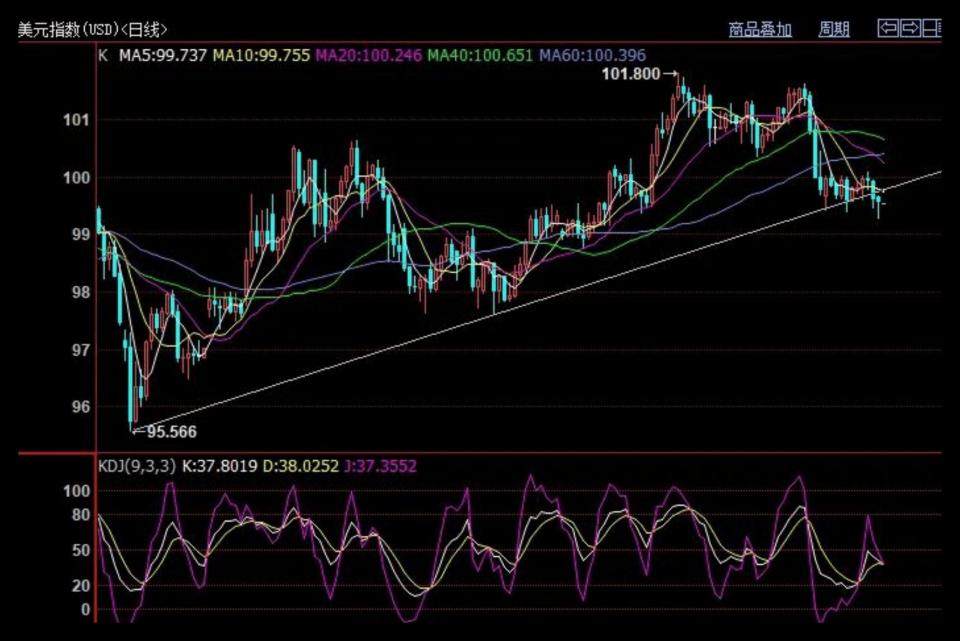The height and width of the screenshot is (641, 960).
Task: Click the KDJ(9,3,3) indicator name
Action: click(x=137, y=467)
